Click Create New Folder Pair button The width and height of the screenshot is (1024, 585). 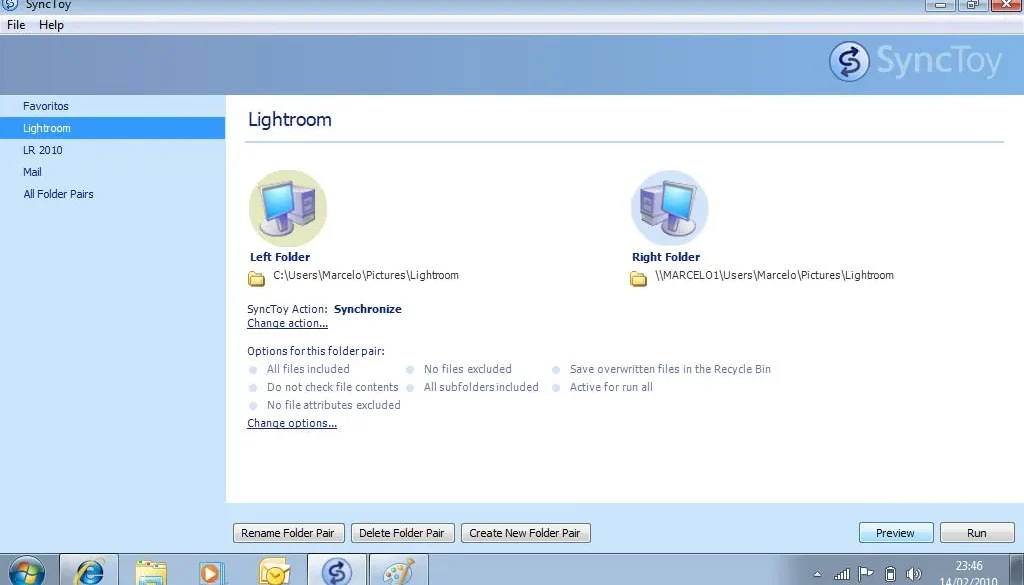pyautogui.click(x=525, y=533)
